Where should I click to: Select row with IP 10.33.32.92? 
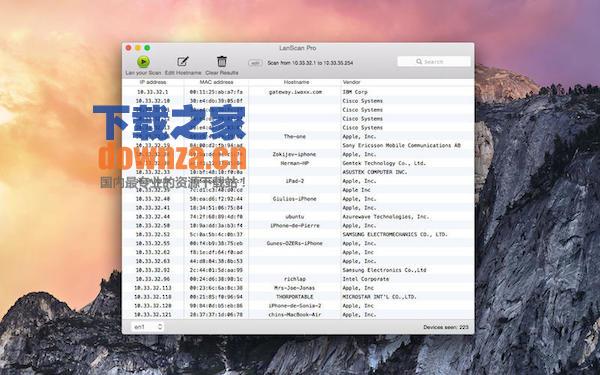pyautogui.click(x=298, y=270)
